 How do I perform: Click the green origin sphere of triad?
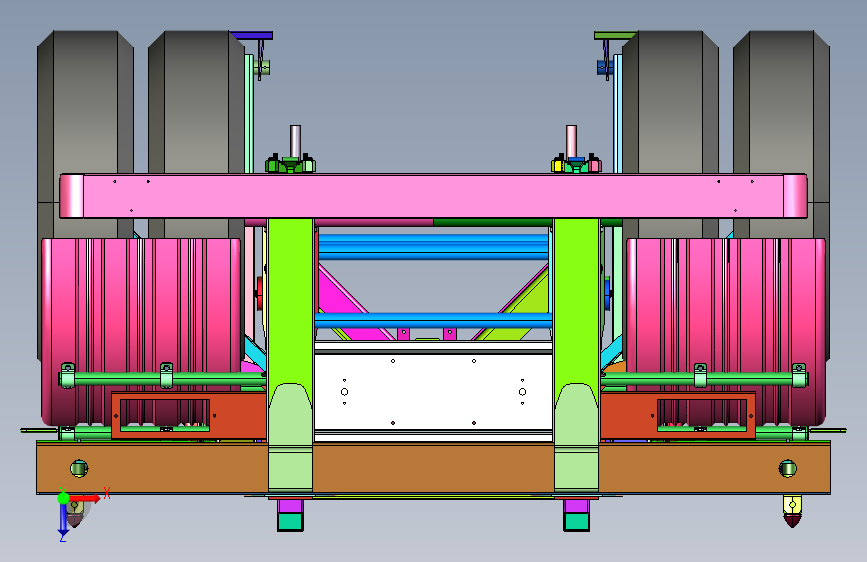click(x=63, y=498)
